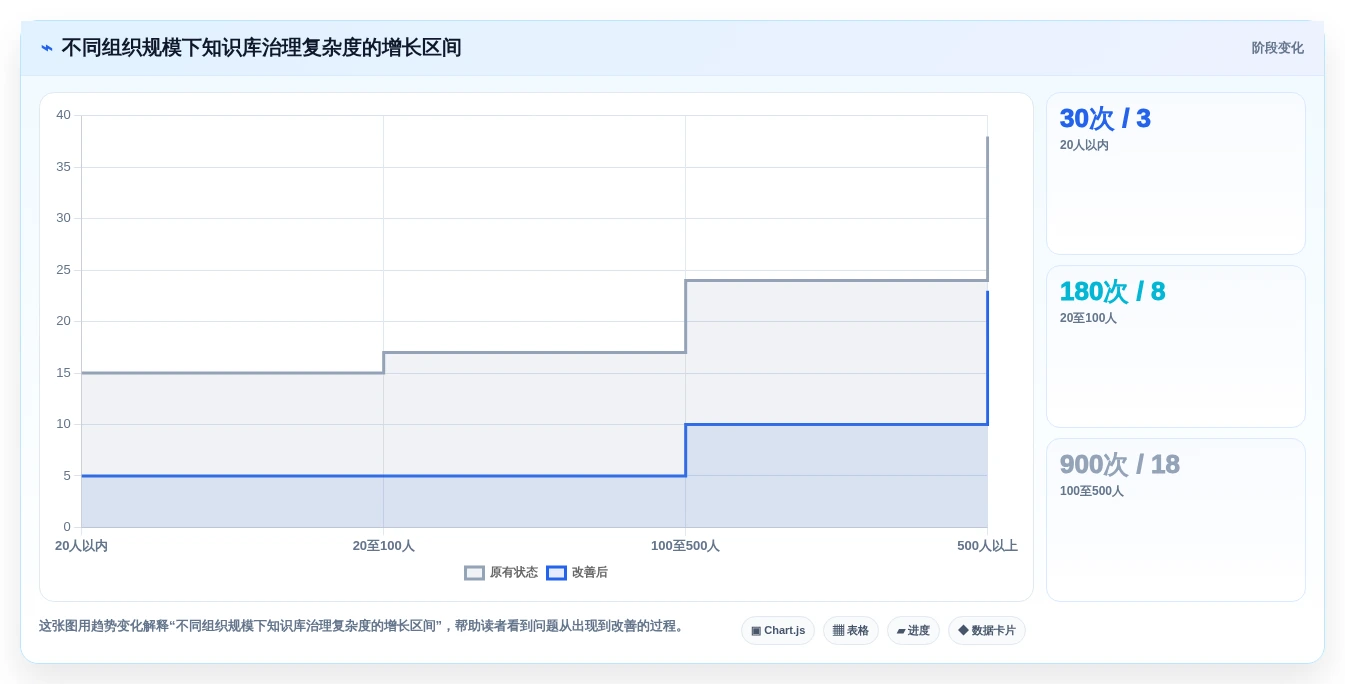The image size is (1345, 684).
Task: Toggle the 原有状态 legend item
Action: pos(501,573)
